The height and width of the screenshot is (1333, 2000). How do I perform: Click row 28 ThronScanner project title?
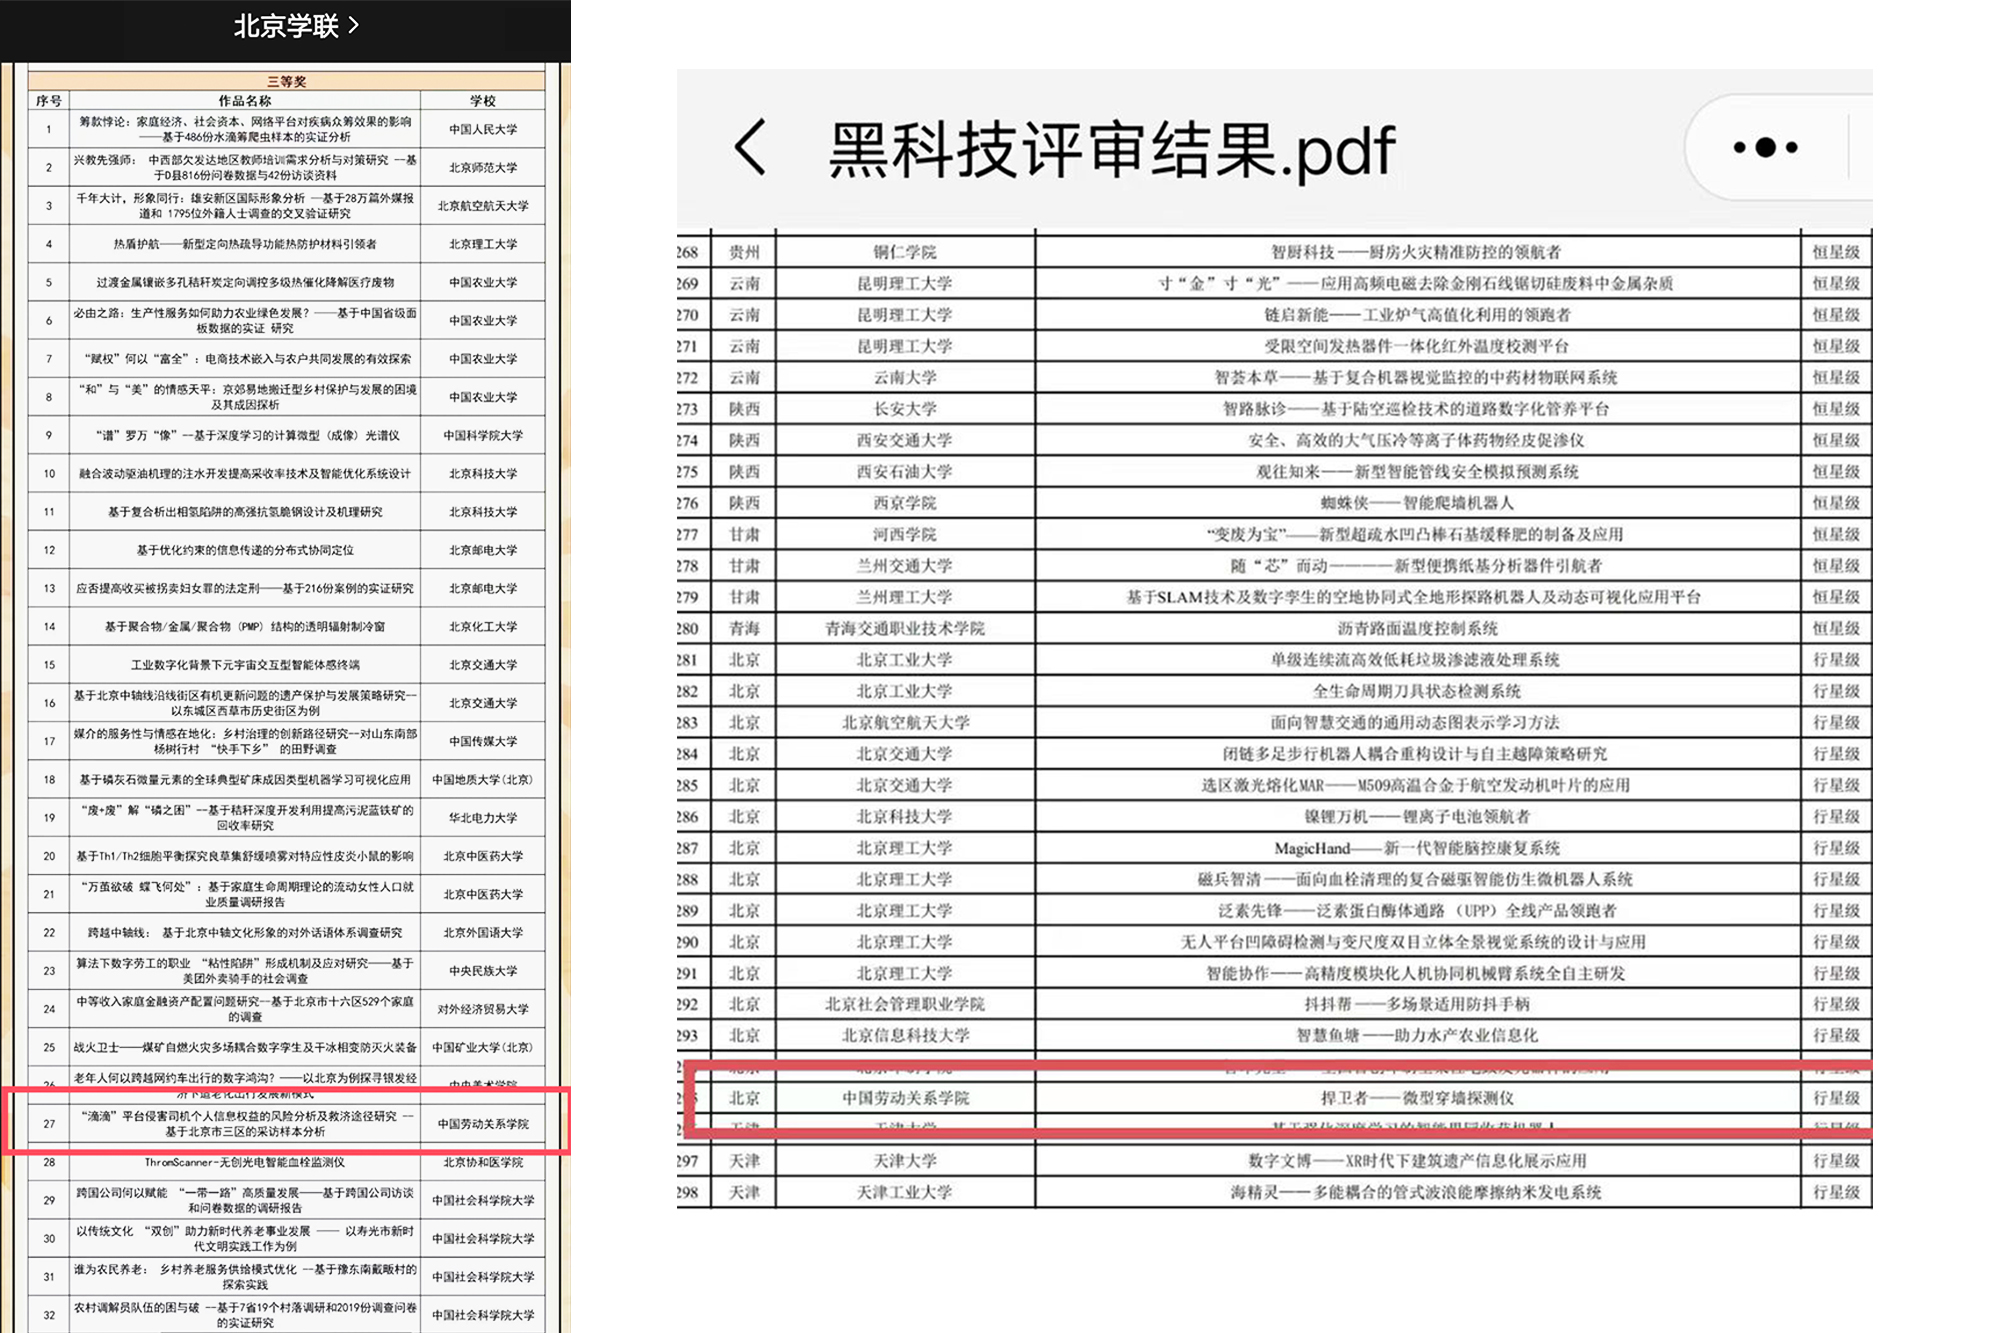[x=245, y=1162]
